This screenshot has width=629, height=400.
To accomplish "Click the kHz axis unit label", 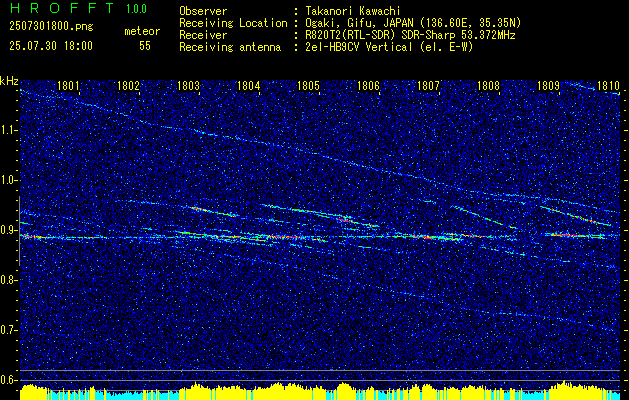I will tap(9, 81).
